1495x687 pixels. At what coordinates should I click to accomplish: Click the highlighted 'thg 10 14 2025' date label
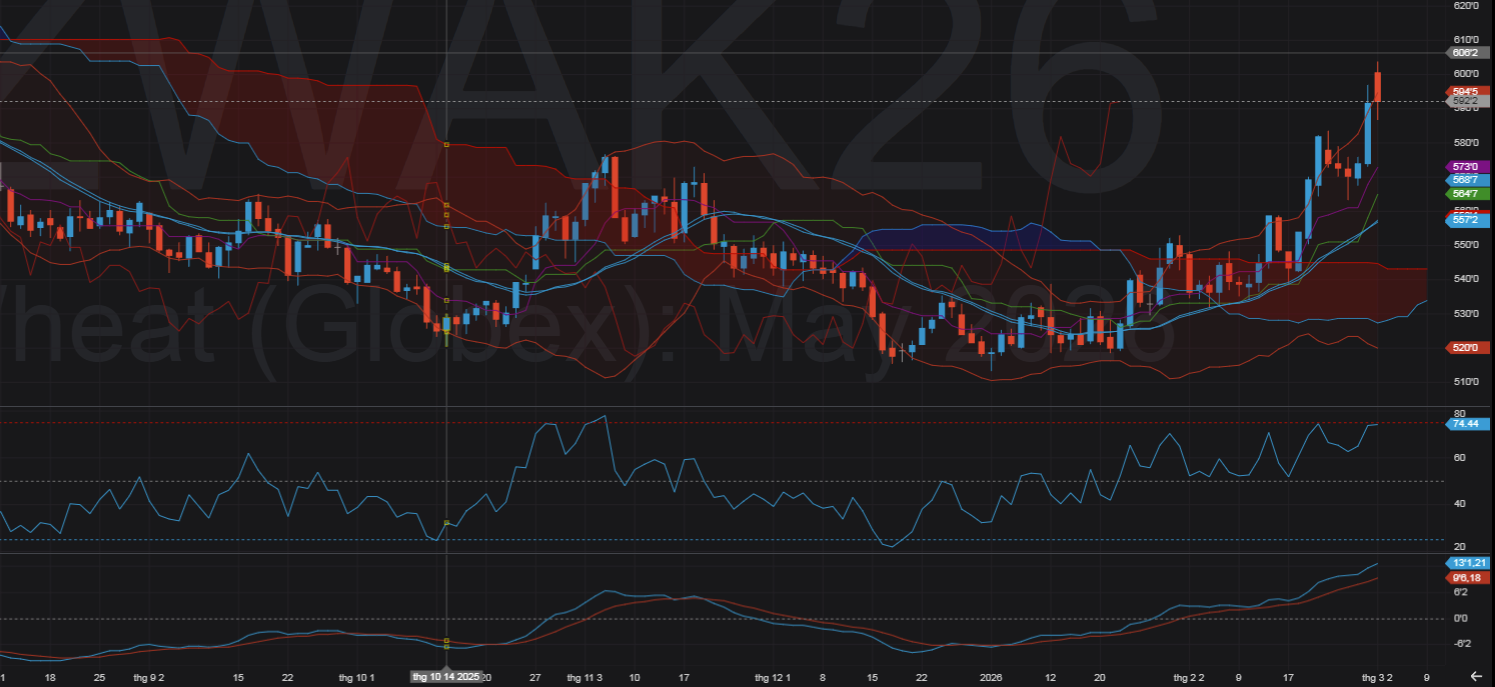tap(447, 677)
